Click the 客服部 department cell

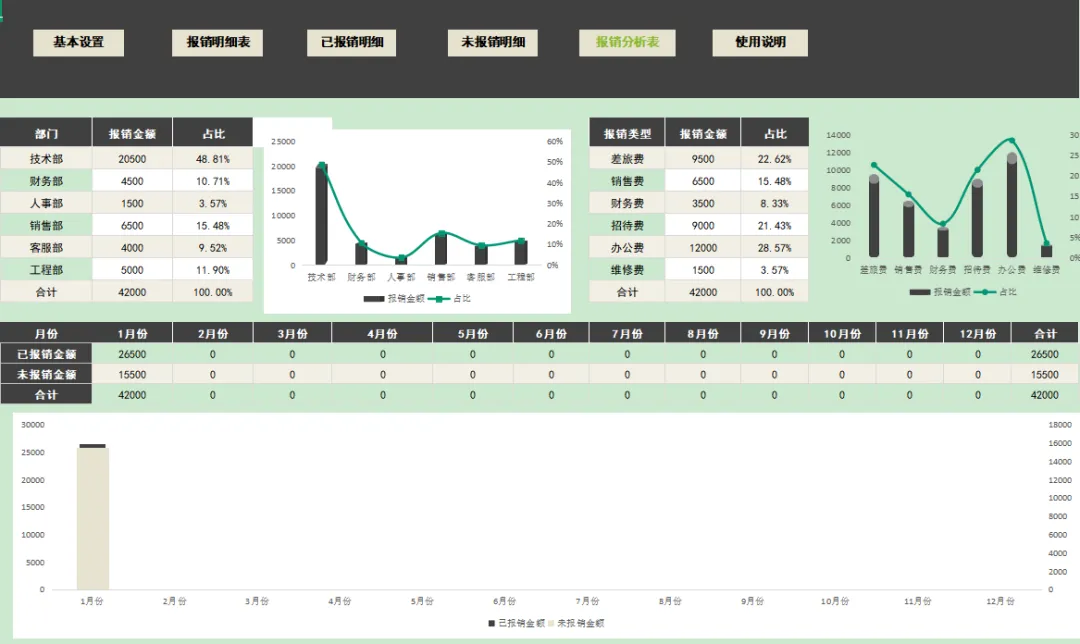coord(46,247)
